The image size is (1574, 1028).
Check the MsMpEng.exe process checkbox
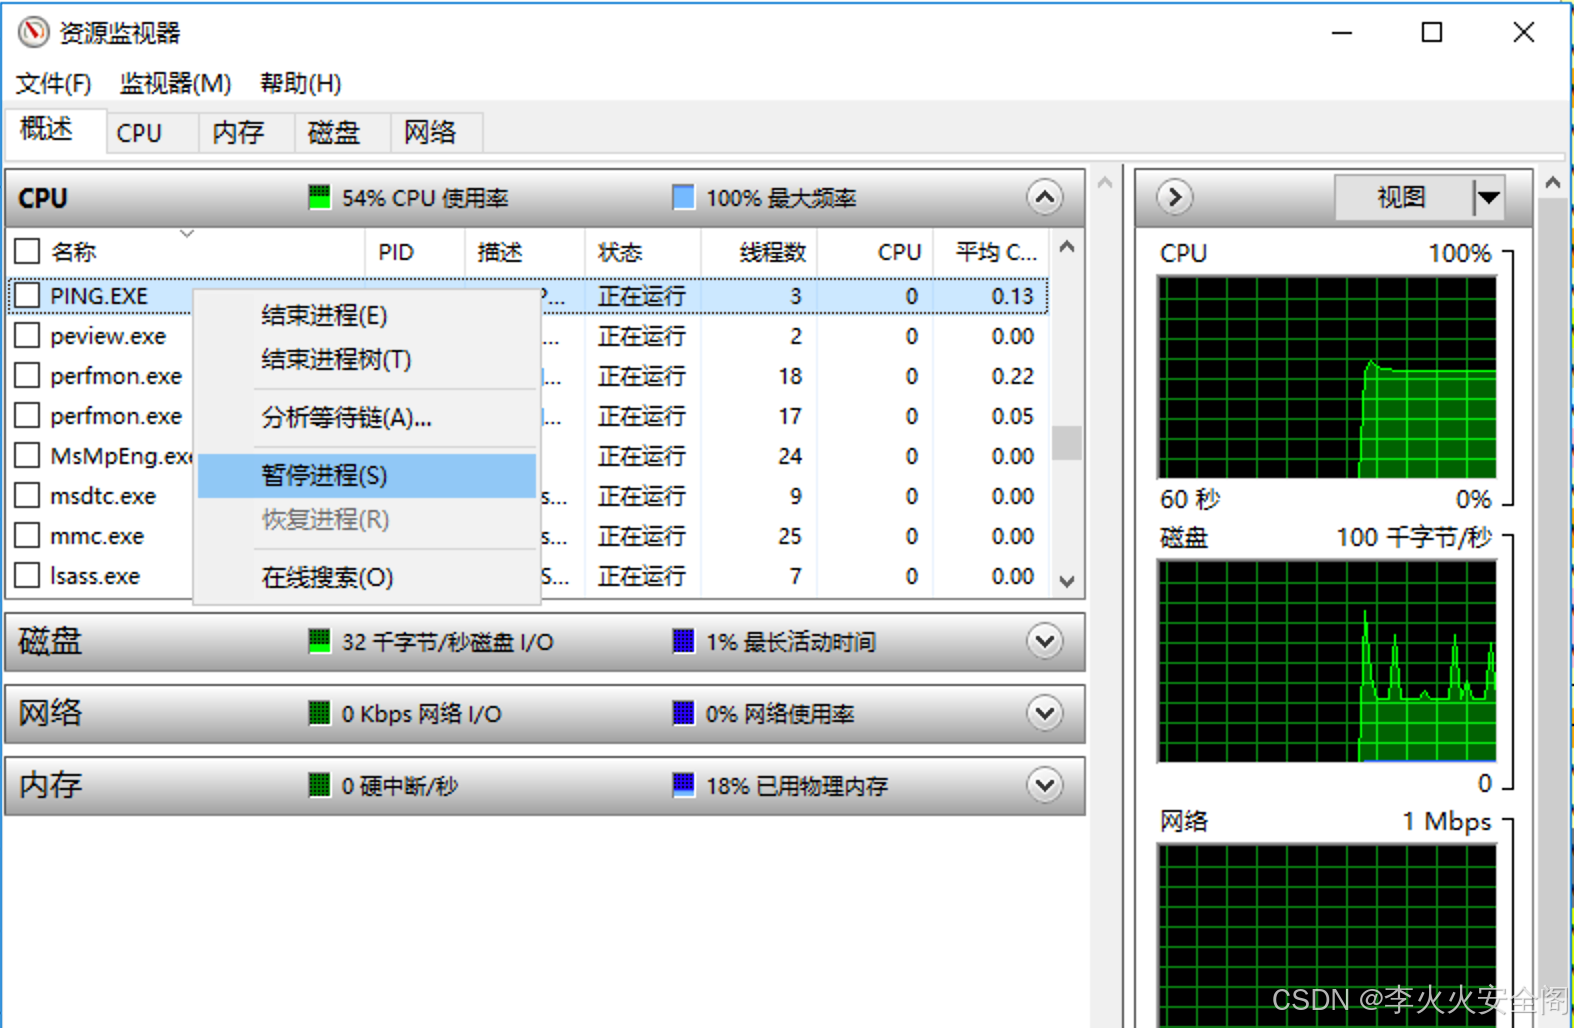coord(27,455)
